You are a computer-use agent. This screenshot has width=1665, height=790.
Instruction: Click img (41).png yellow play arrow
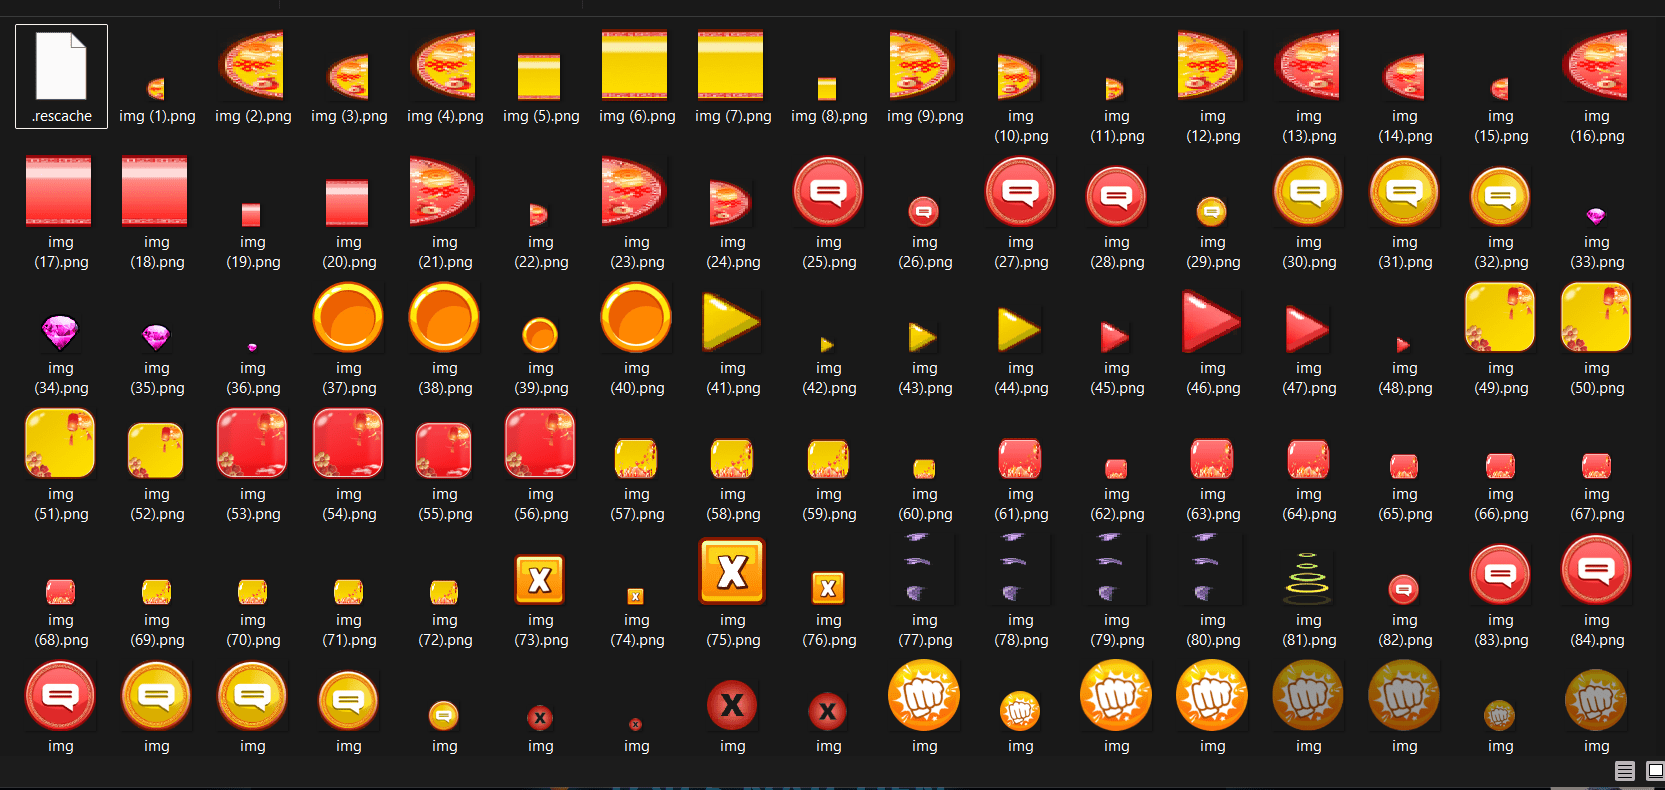732,322
